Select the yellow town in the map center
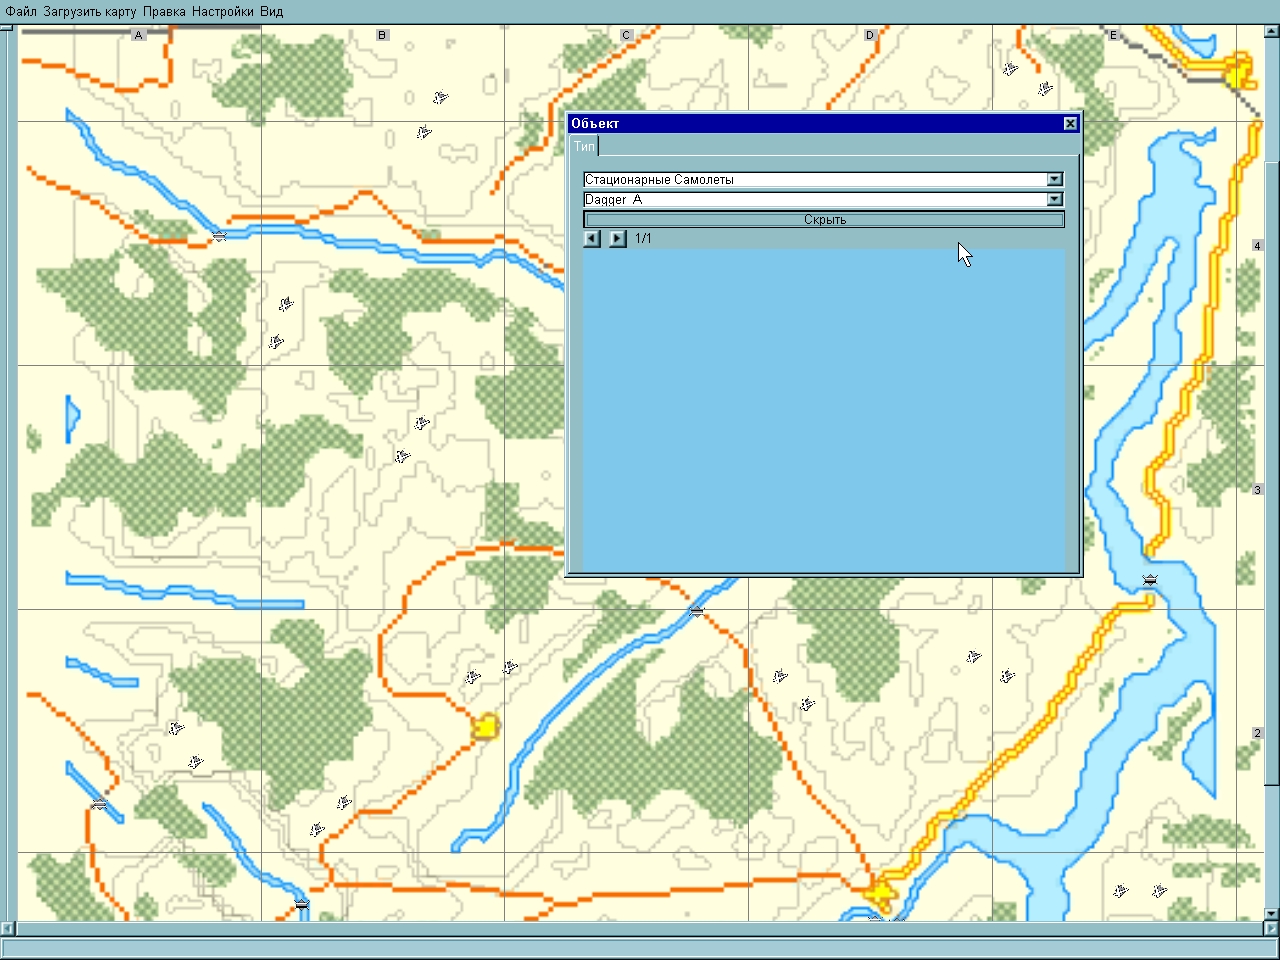 click(x=485, y=727)
